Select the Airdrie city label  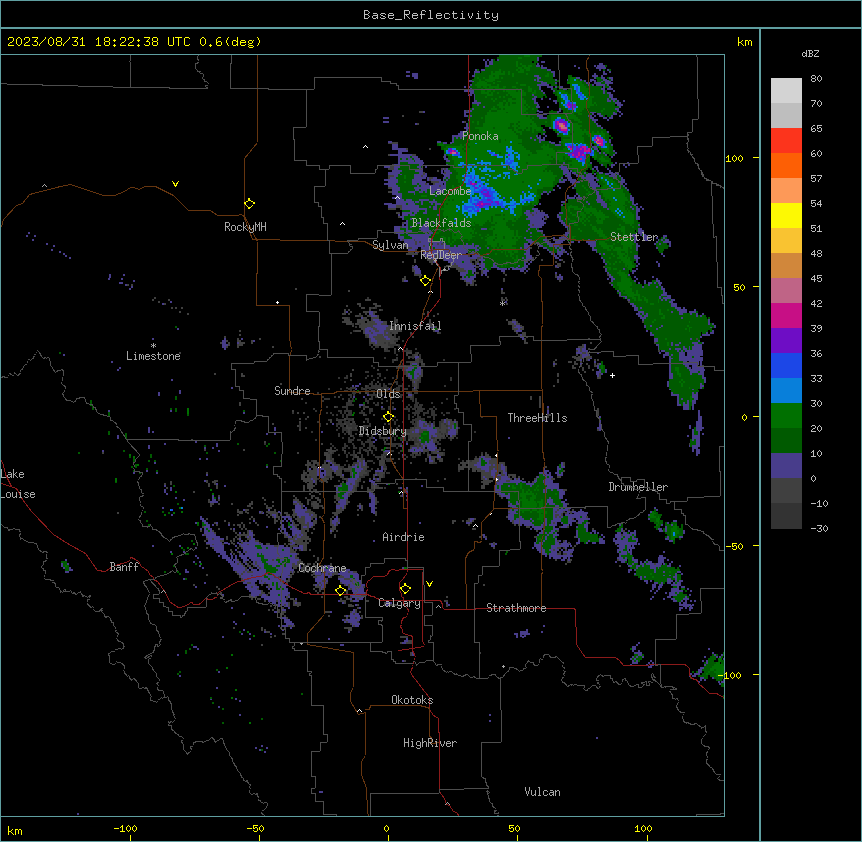coord(404,537)
